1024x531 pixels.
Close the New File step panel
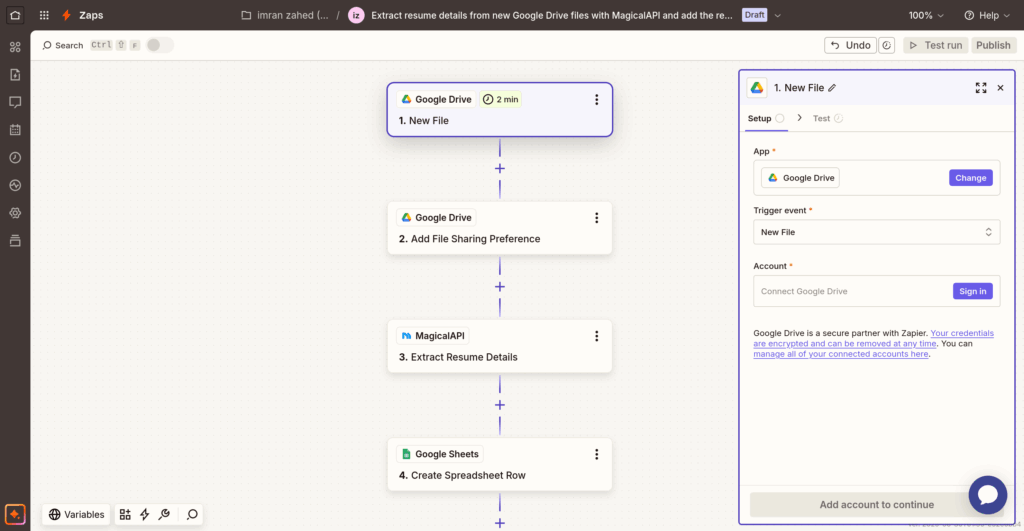click(x=1000, y=88)
